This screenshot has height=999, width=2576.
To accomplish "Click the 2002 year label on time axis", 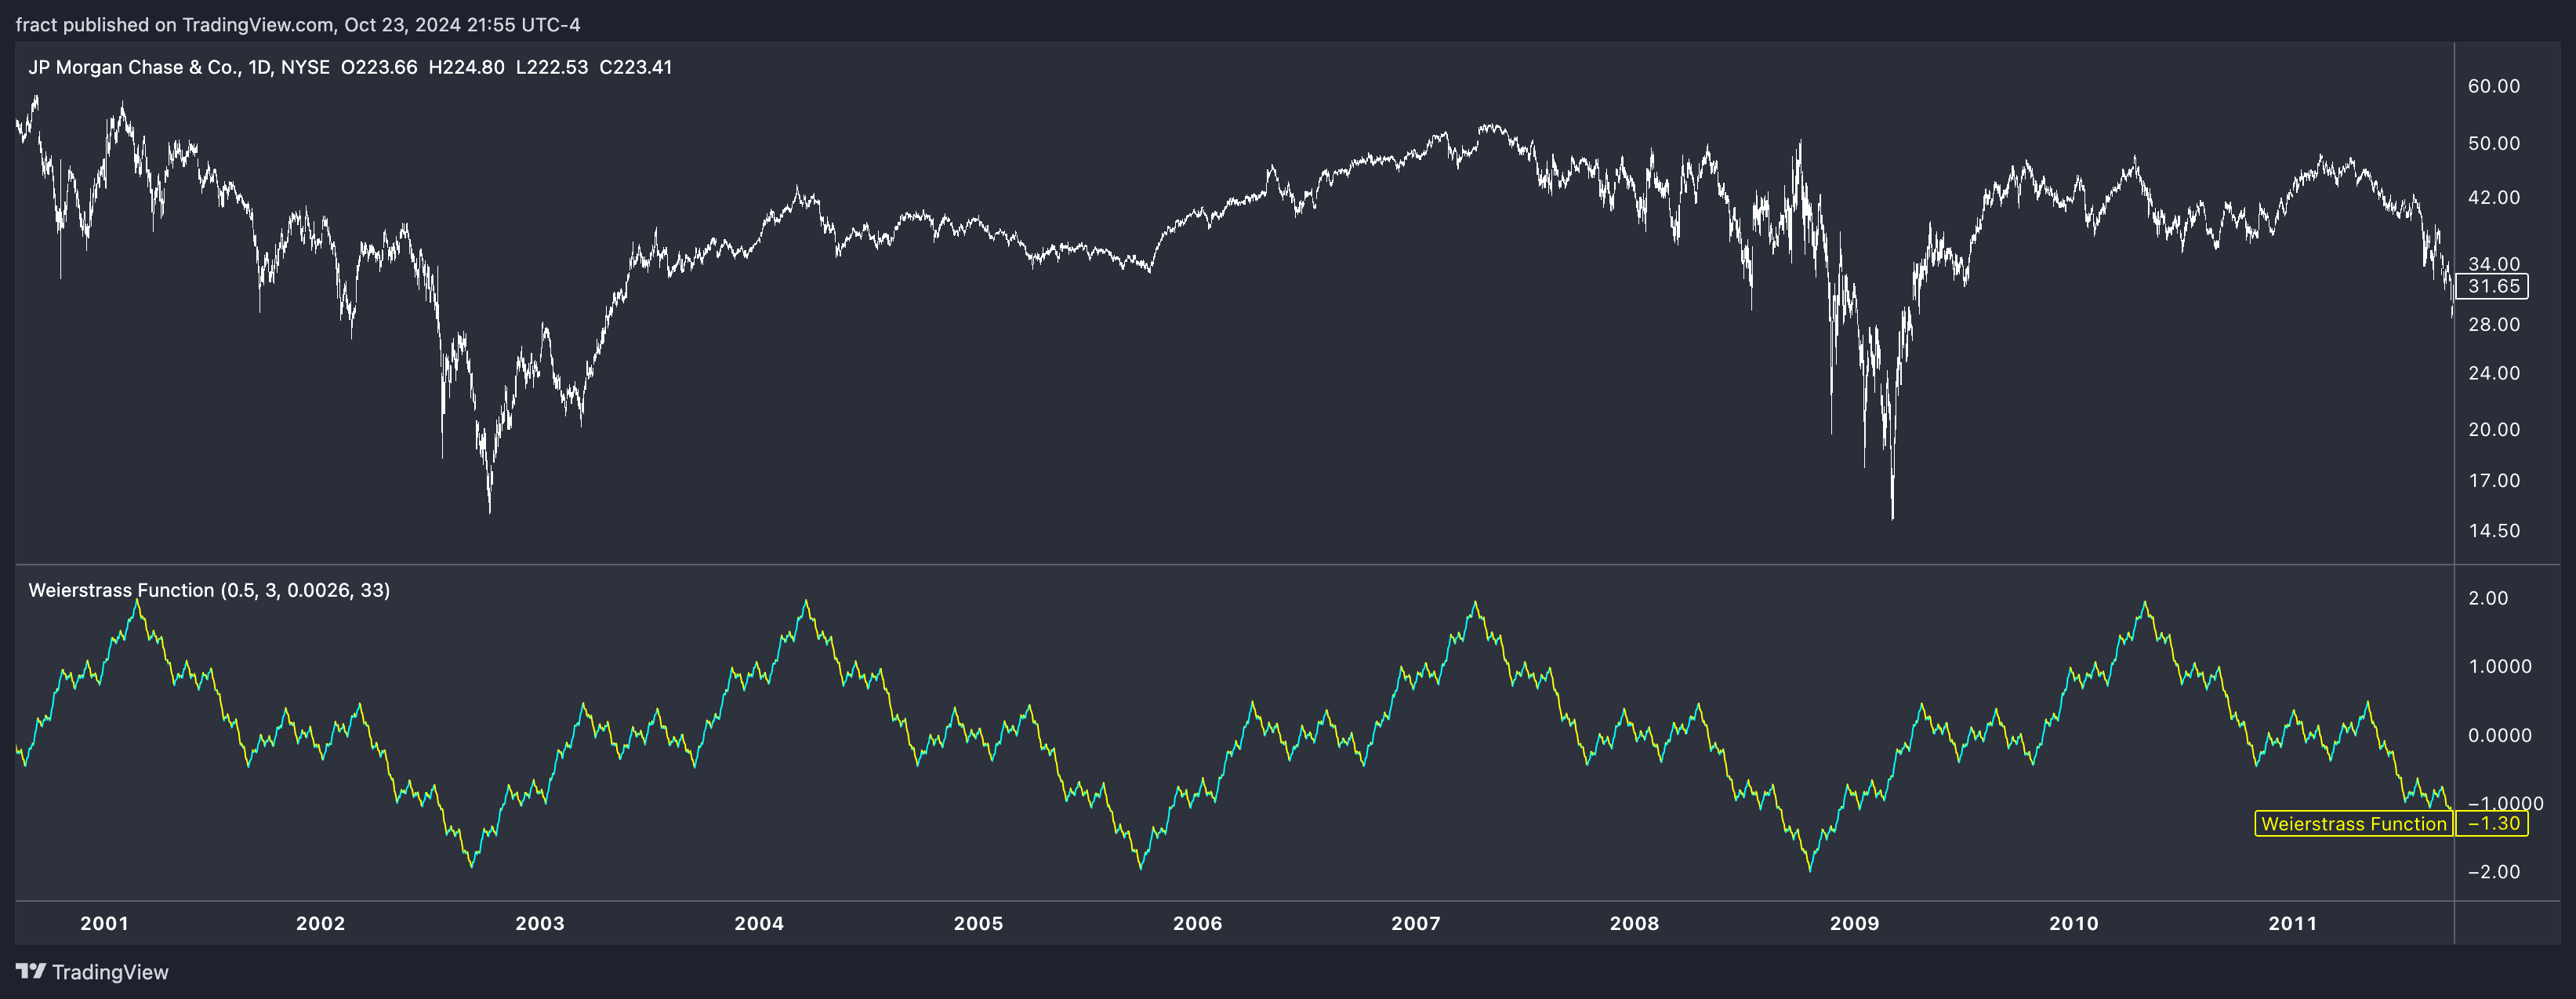I will [x=320, y=923].
